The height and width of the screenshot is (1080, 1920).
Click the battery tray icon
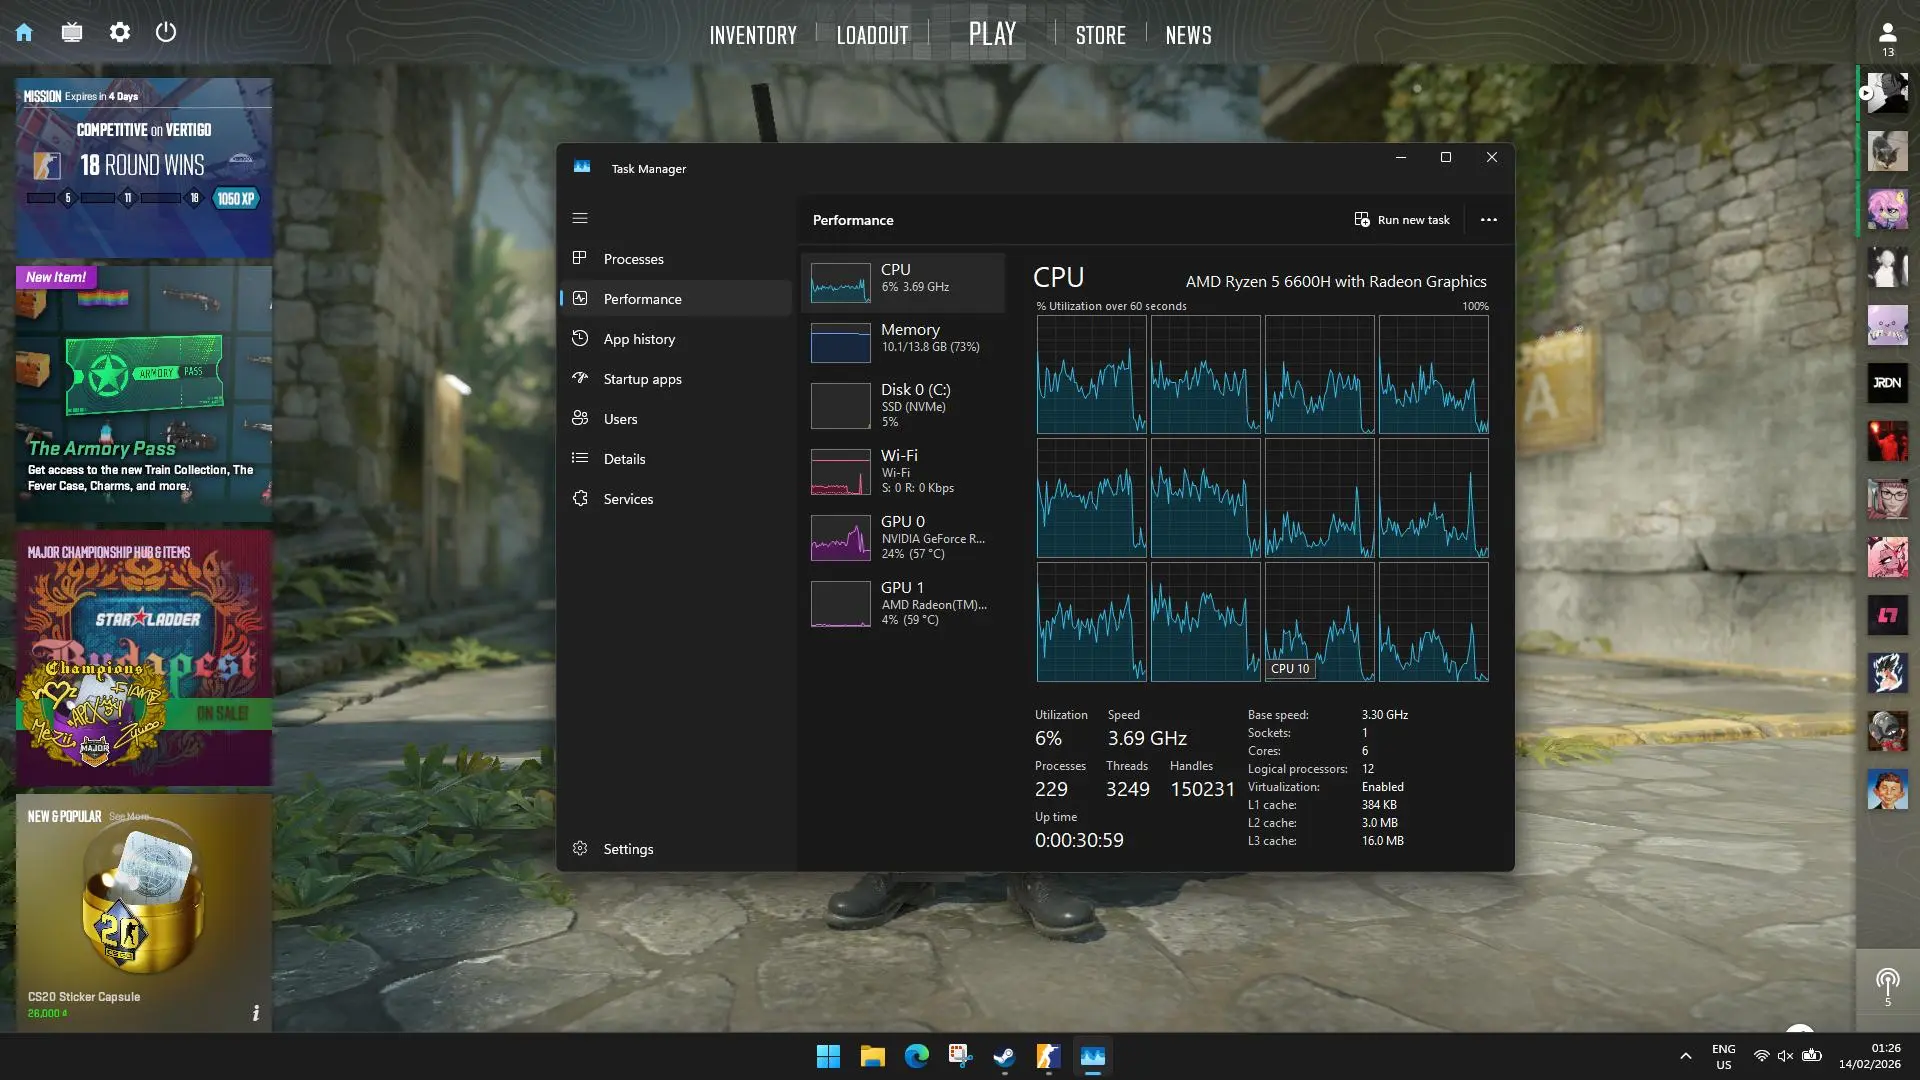pos(1811,1056)
